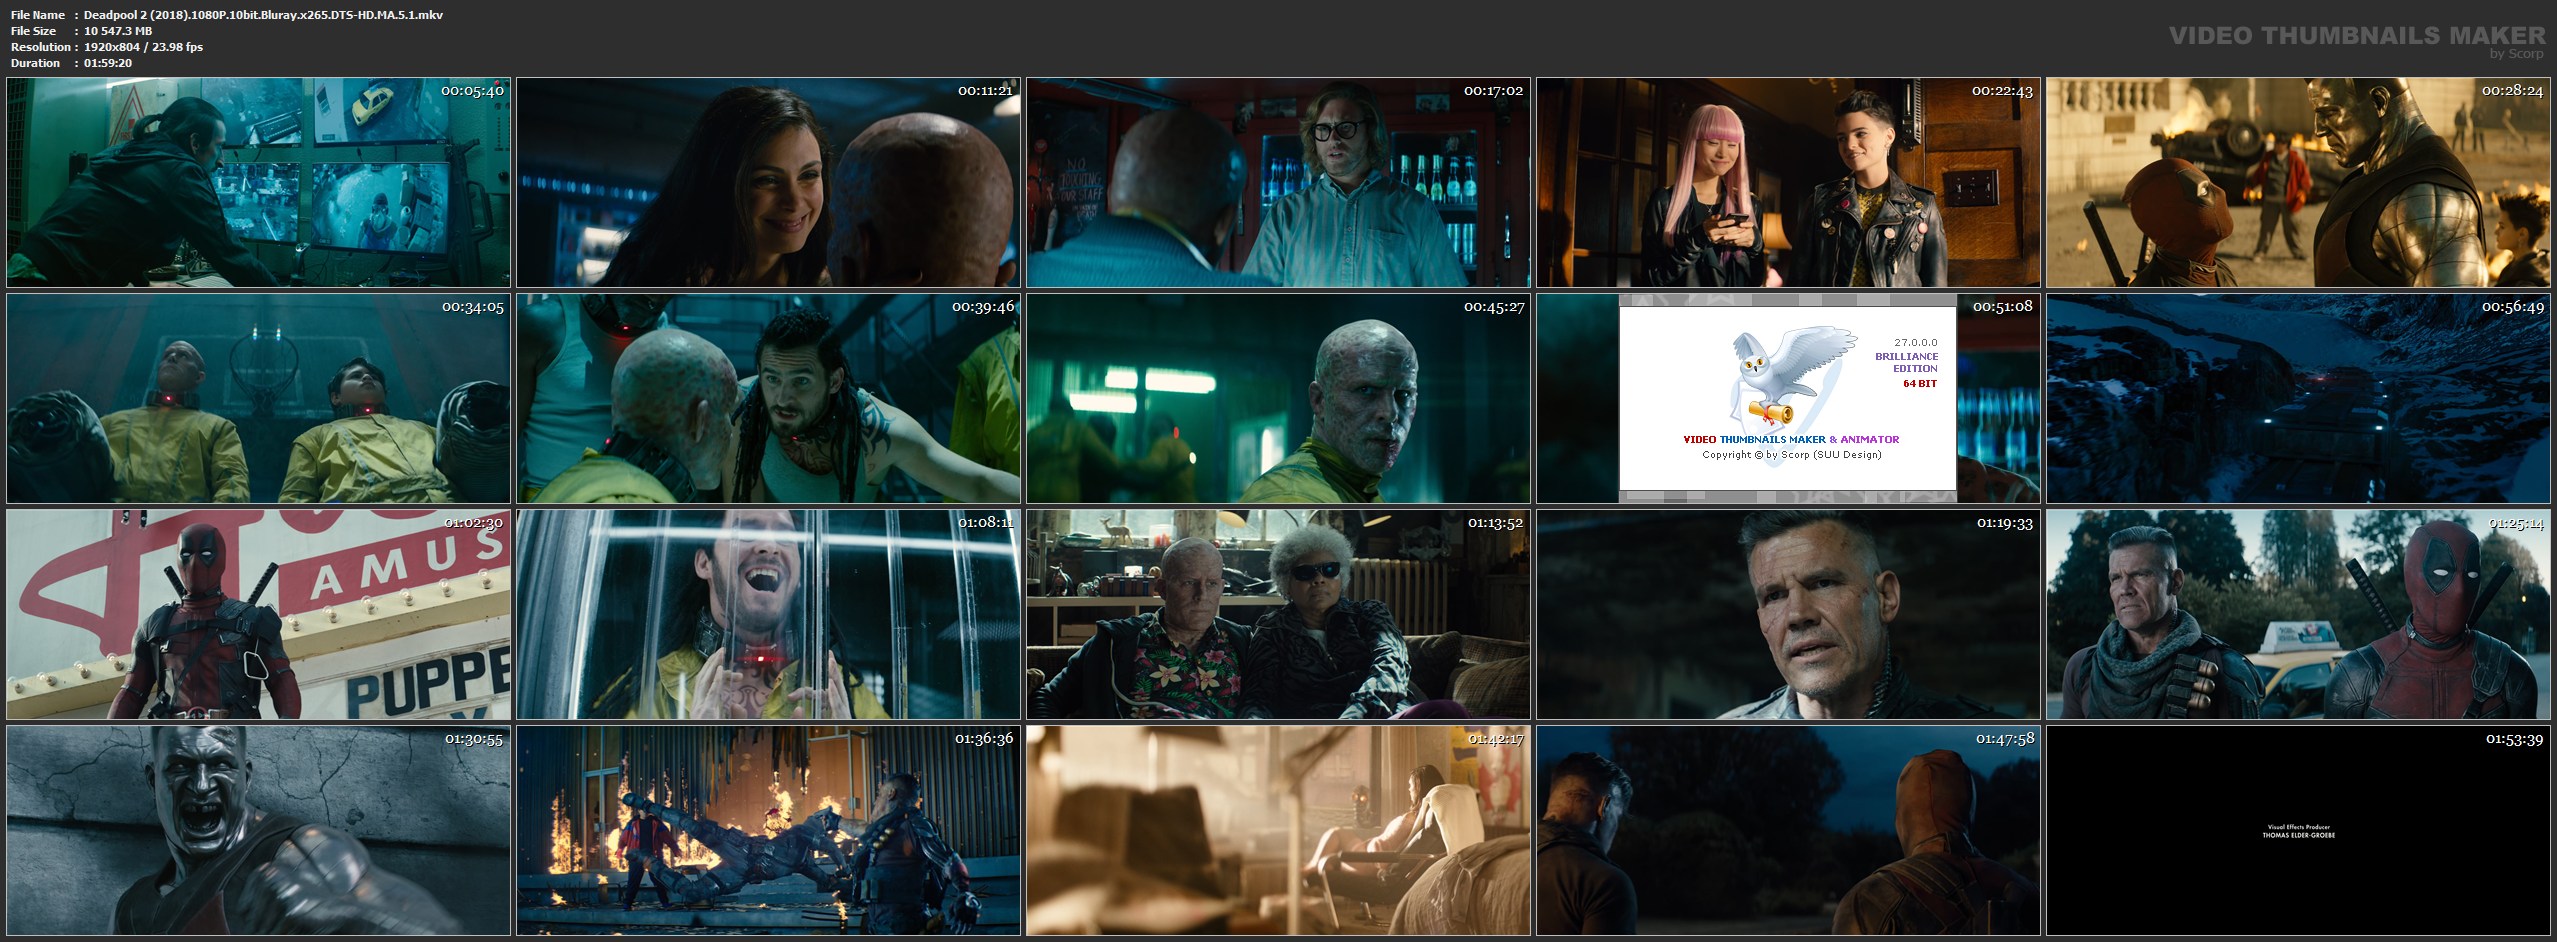Click the 'Video Thumbnails Maker & Animator' splash text

1790,439
